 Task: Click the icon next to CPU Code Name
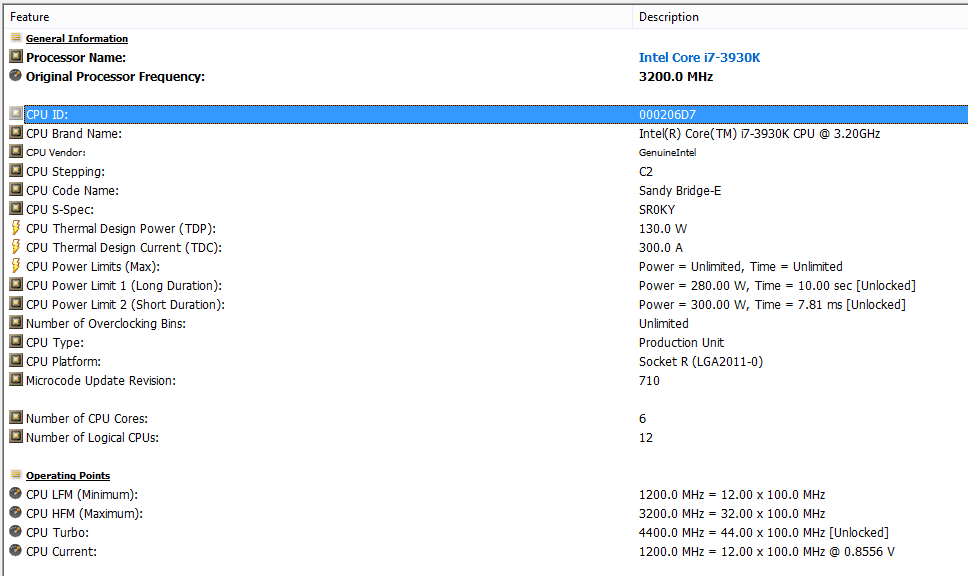(x=16, y=190)
